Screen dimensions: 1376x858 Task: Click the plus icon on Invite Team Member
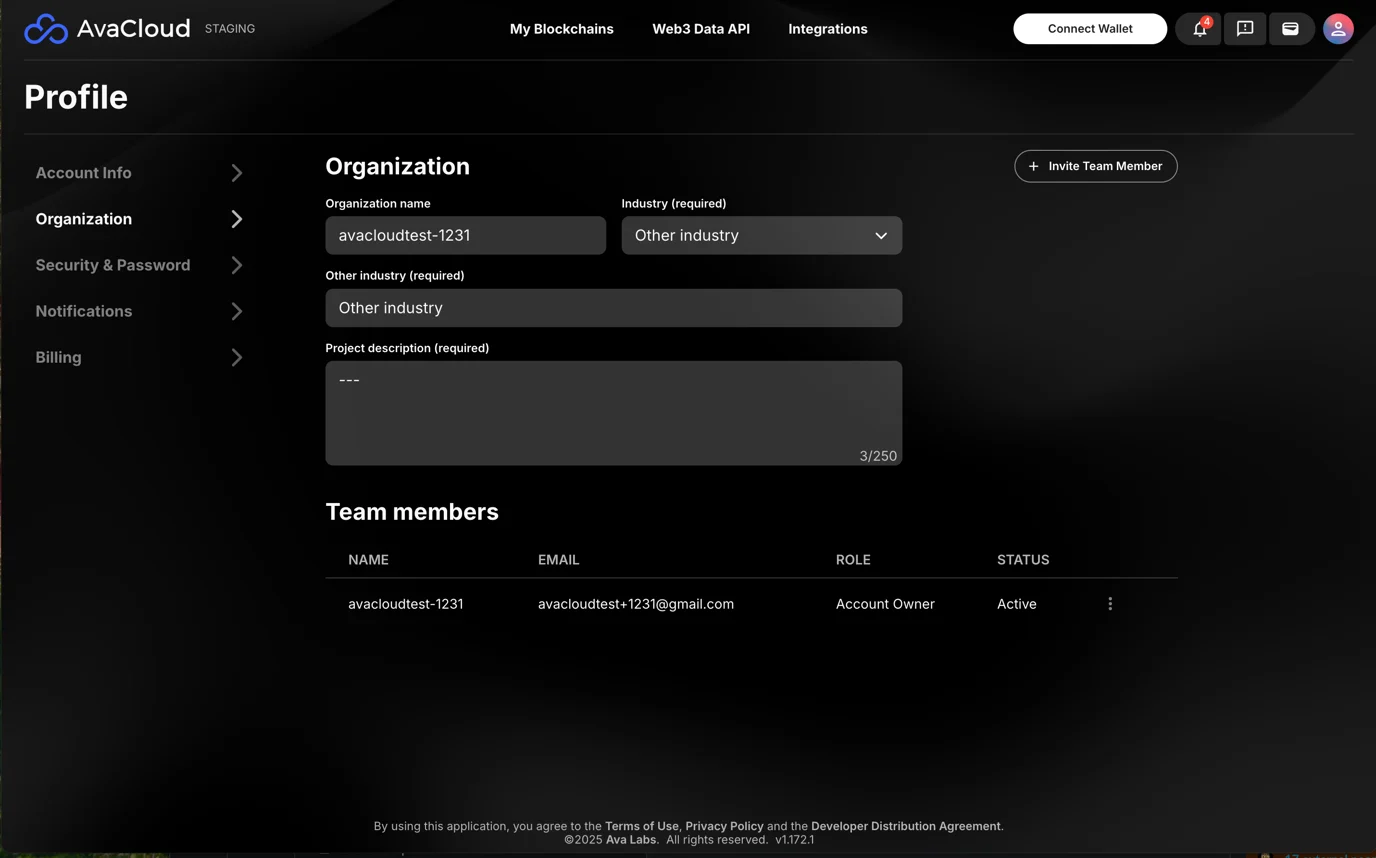[x=1032, y=166]
